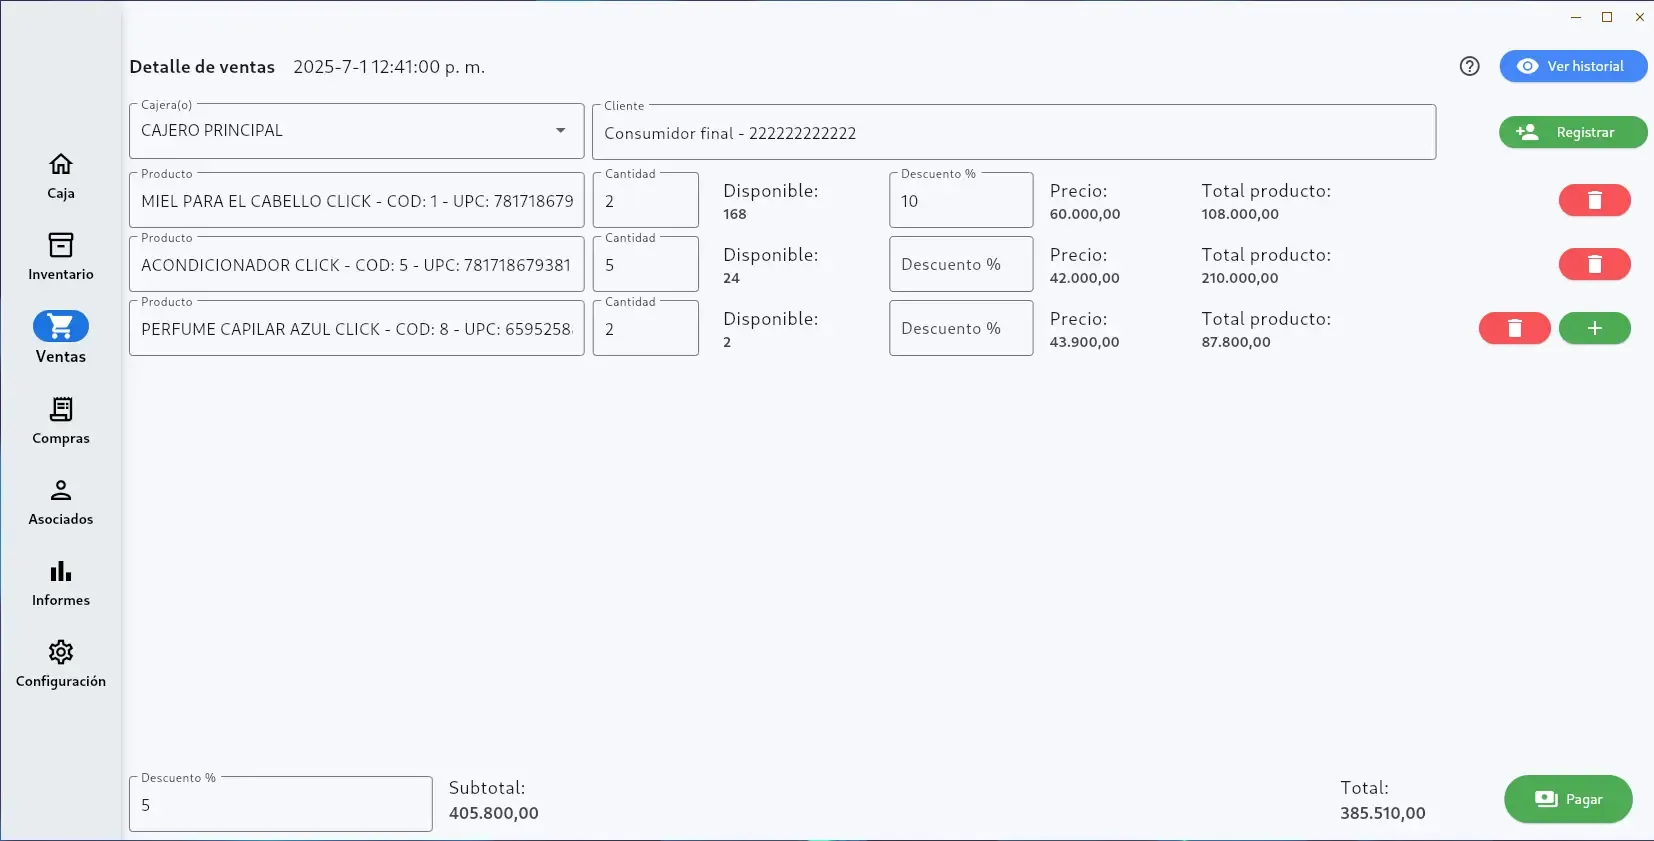1654x841 pixels.
Task: Open the Compras section
Action: 61,421
